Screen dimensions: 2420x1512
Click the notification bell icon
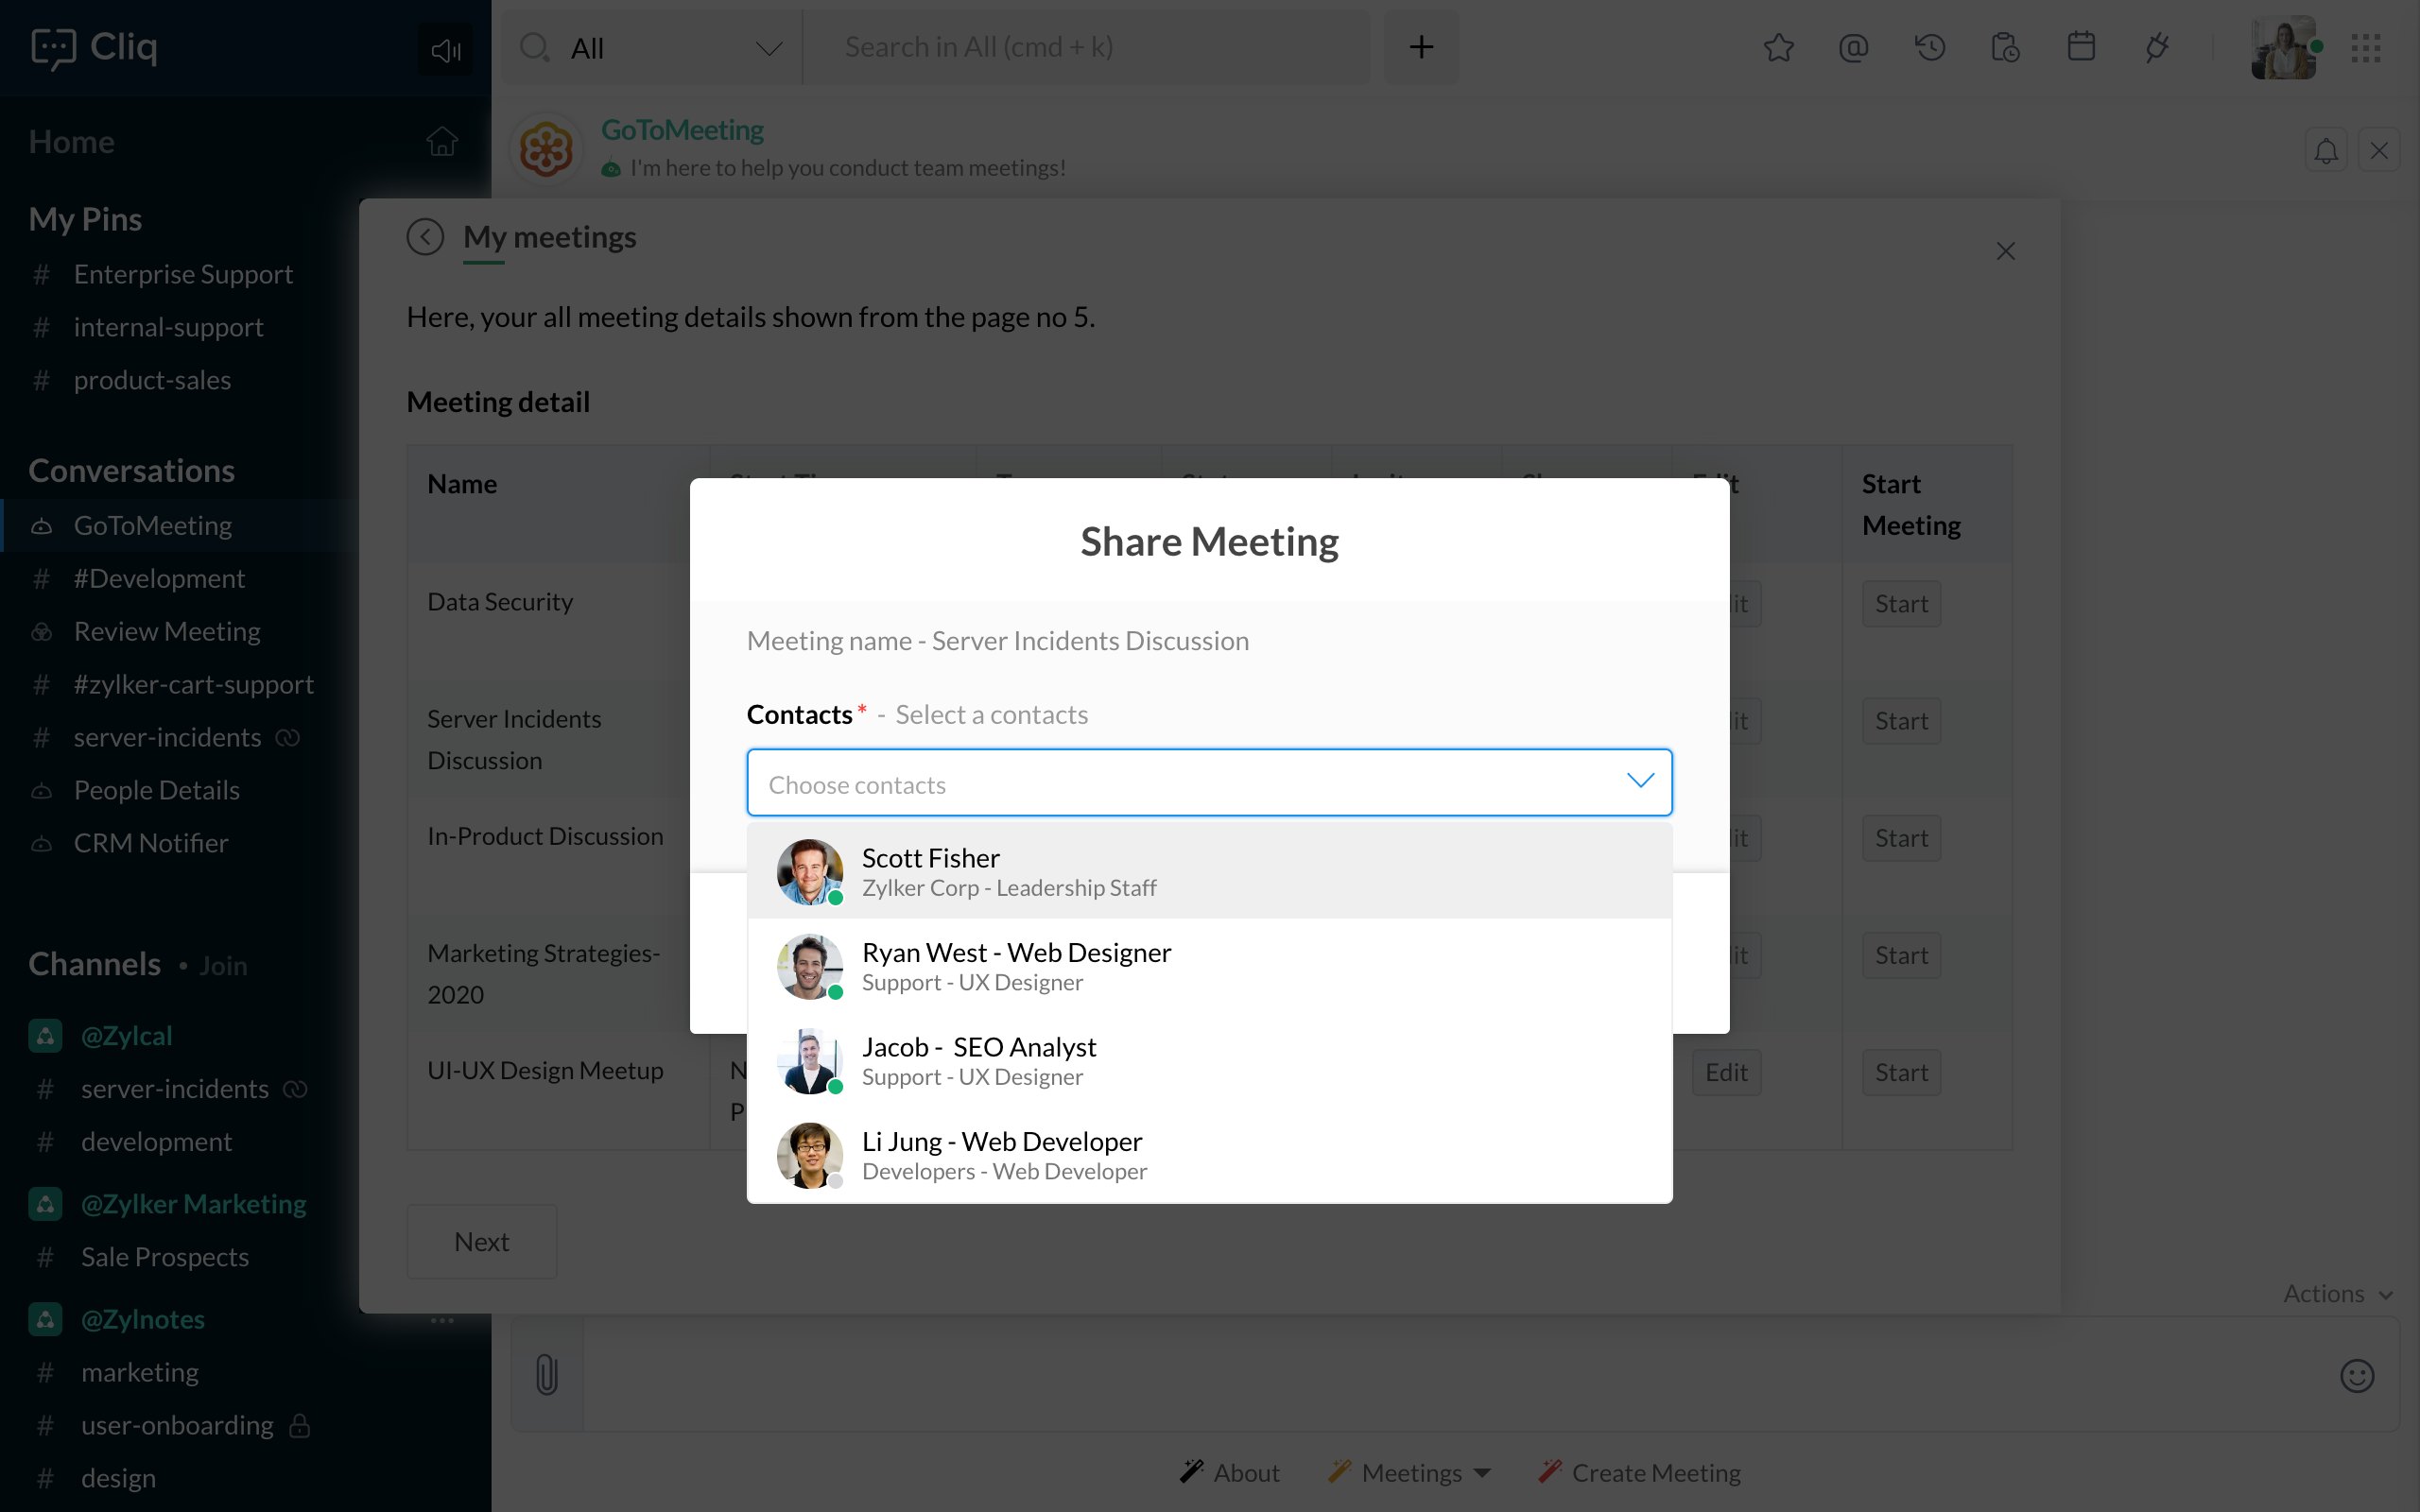pos(2326,151)
